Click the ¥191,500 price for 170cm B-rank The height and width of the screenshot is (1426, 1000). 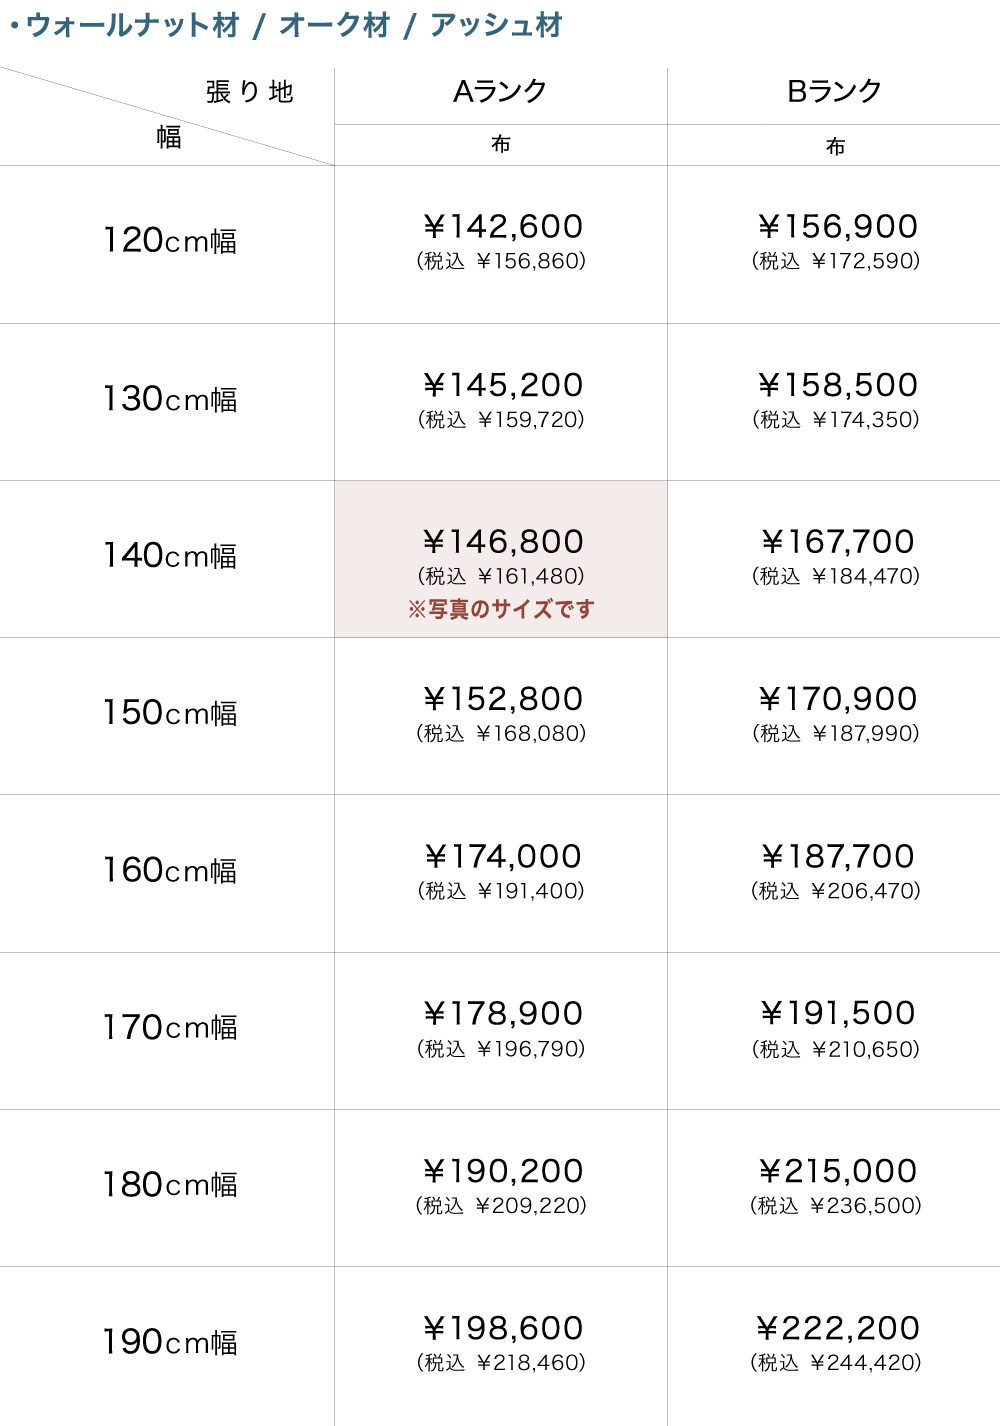(x=837, y=1013)
